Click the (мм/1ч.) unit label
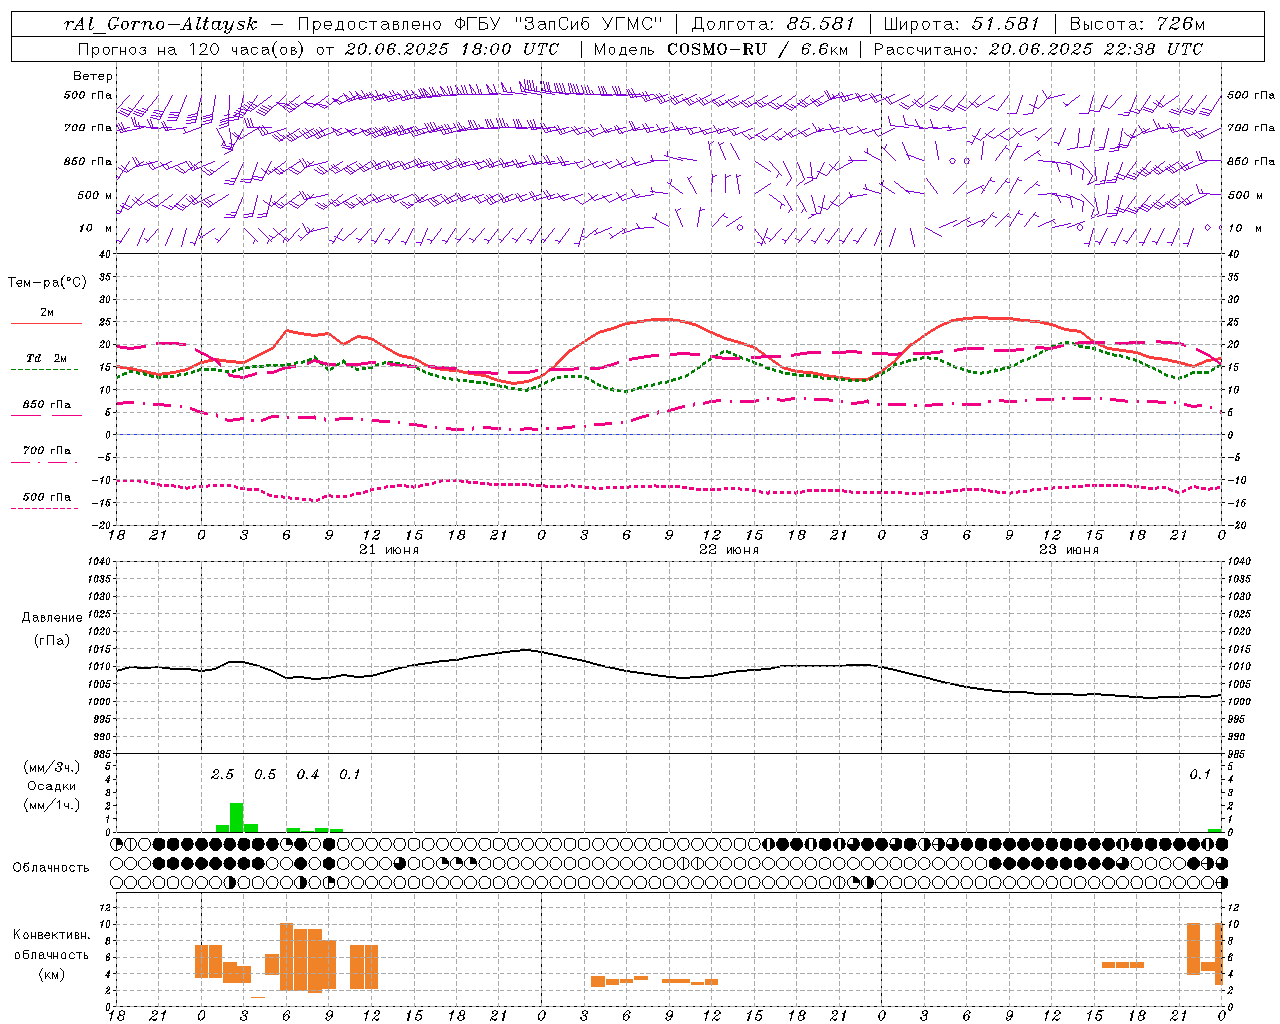This screenshot has width=1280, height=1024. point(51,804)
